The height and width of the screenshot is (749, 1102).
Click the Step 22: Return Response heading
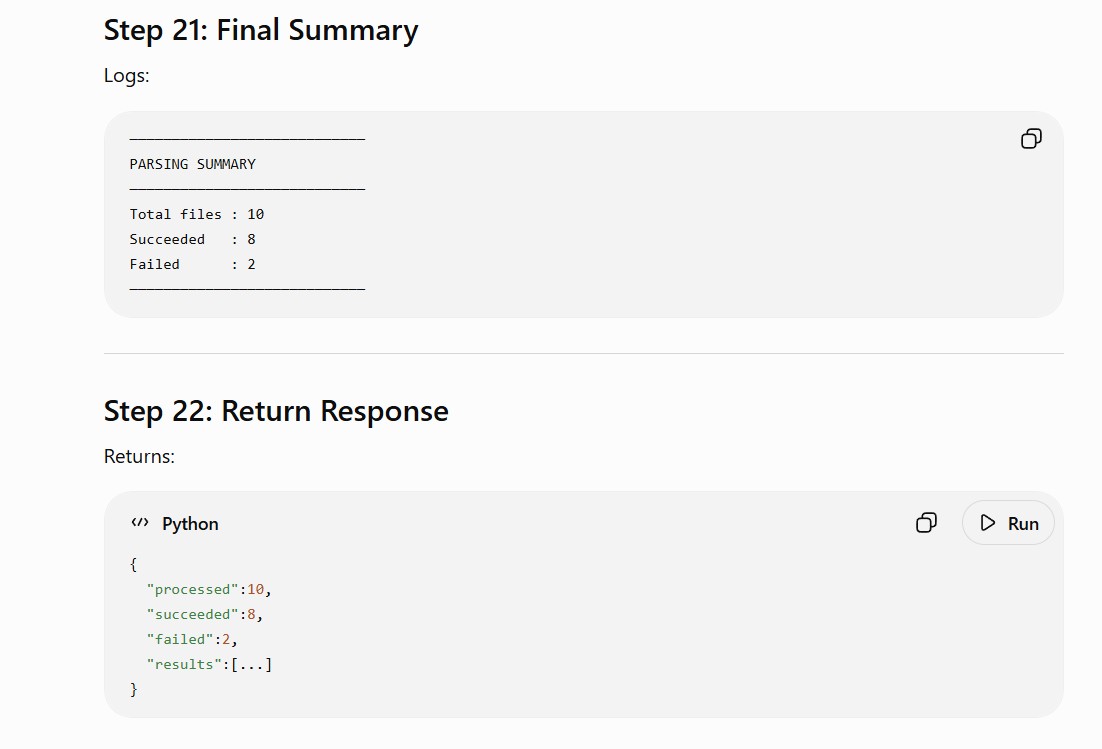click(276, 411)
